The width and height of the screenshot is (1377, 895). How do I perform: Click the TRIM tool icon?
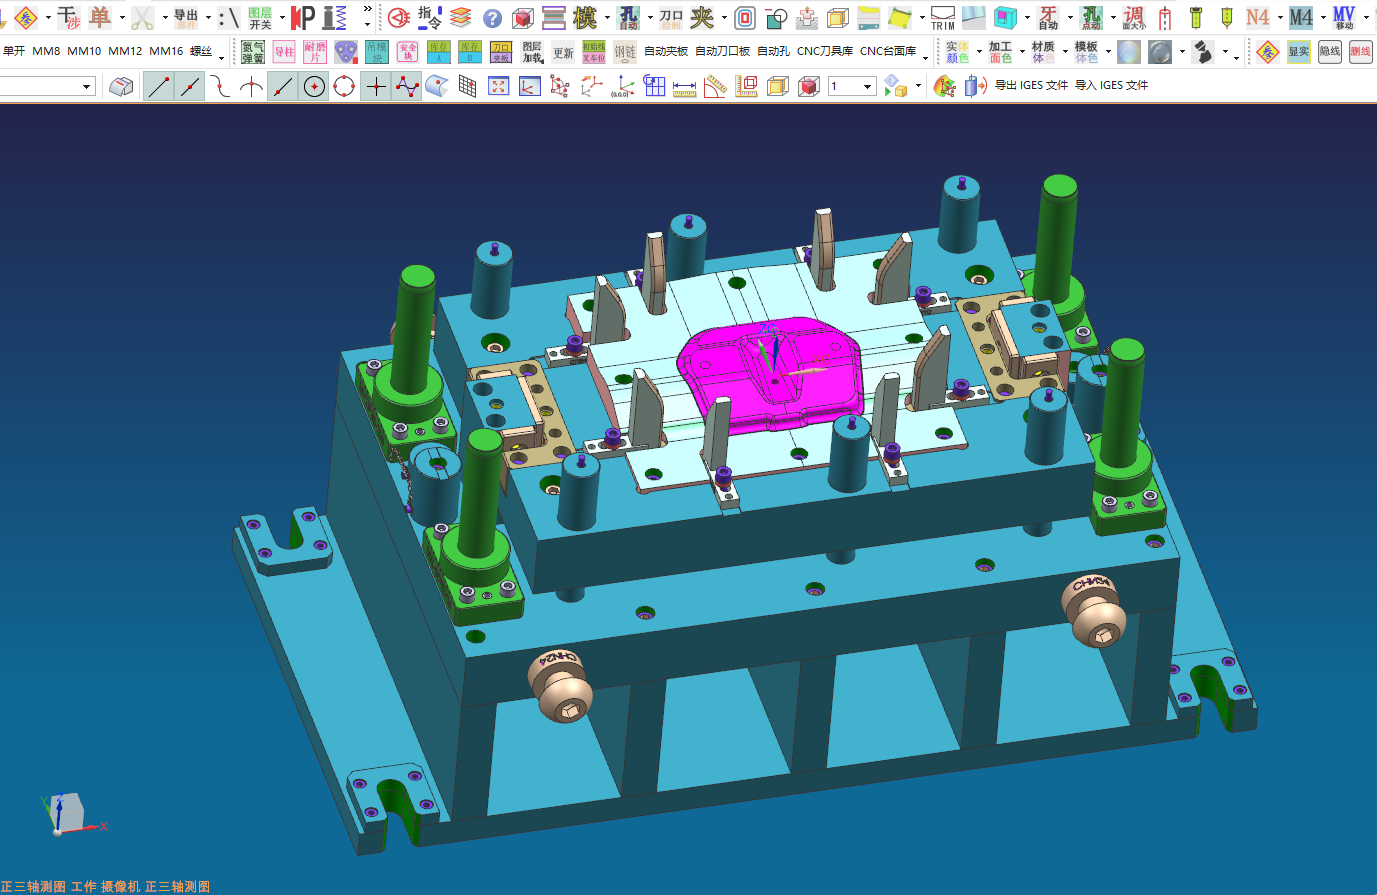coord(943,17)
